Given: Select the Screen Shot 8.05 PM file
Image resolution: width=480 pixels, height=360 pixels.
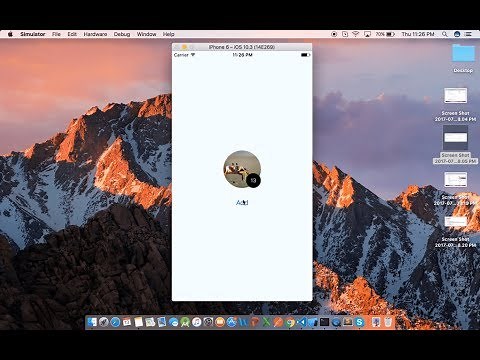Looking at the screenshot, I should tap(455, 138).
